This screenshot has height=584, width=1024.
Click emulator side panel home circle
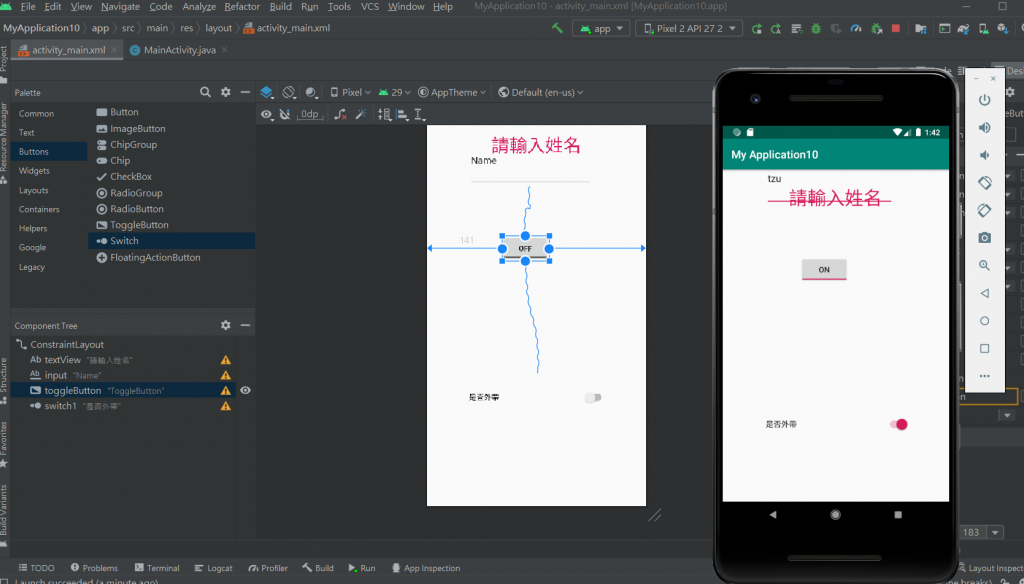pos(984,321)
